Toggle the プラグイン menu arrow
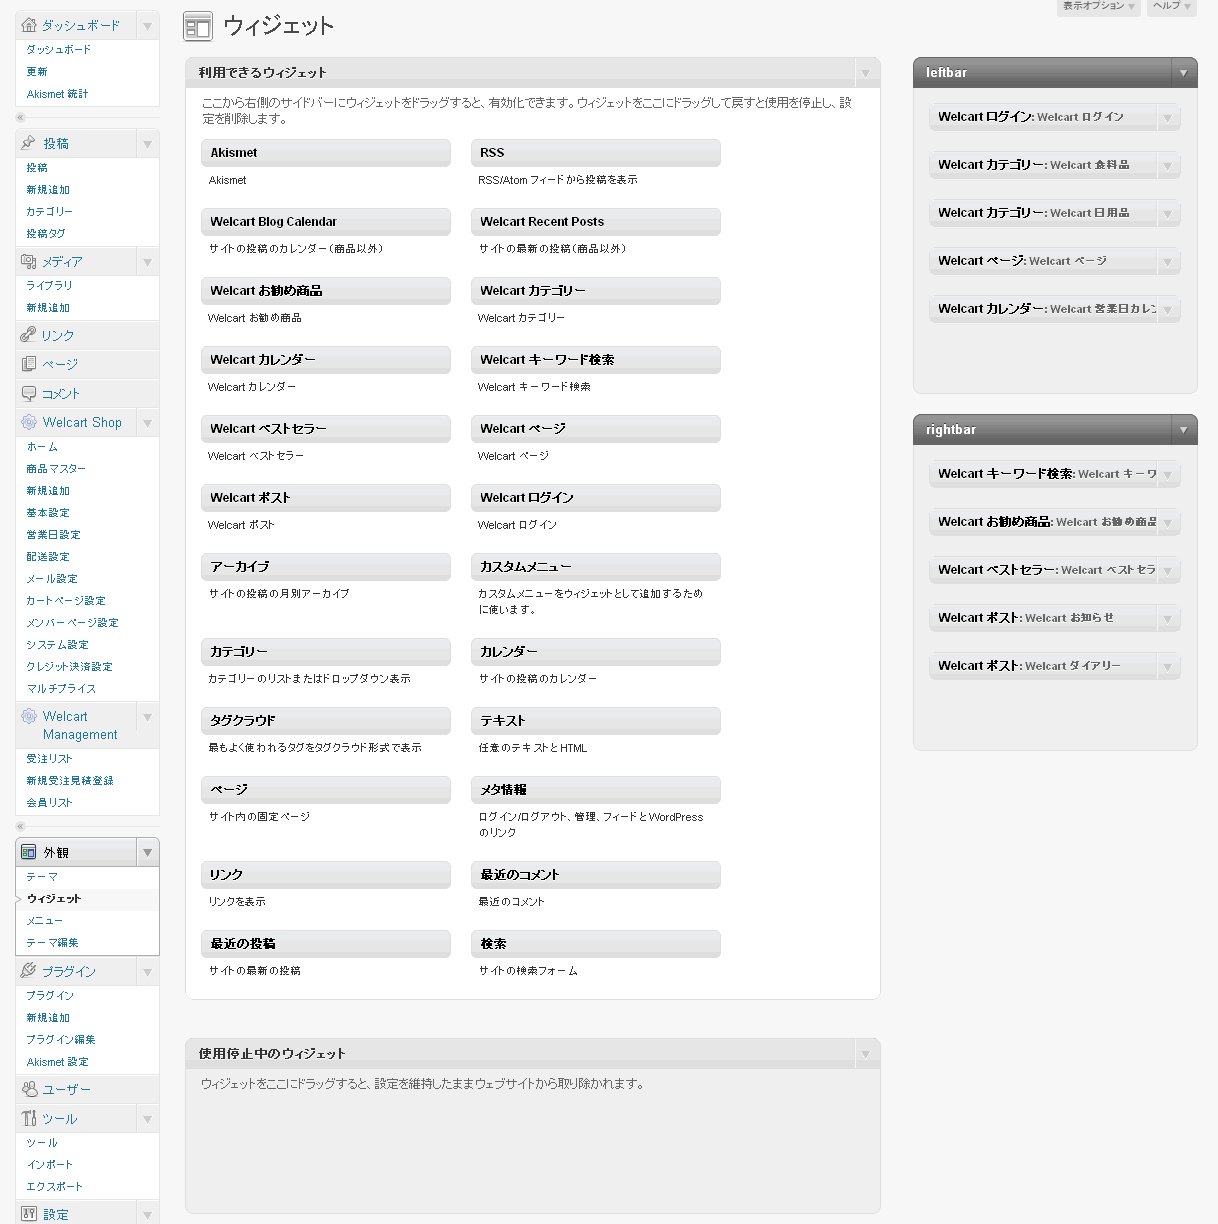Image resolution: width=1218 pixels, height=1224 pixels. [x=148, y=971]
